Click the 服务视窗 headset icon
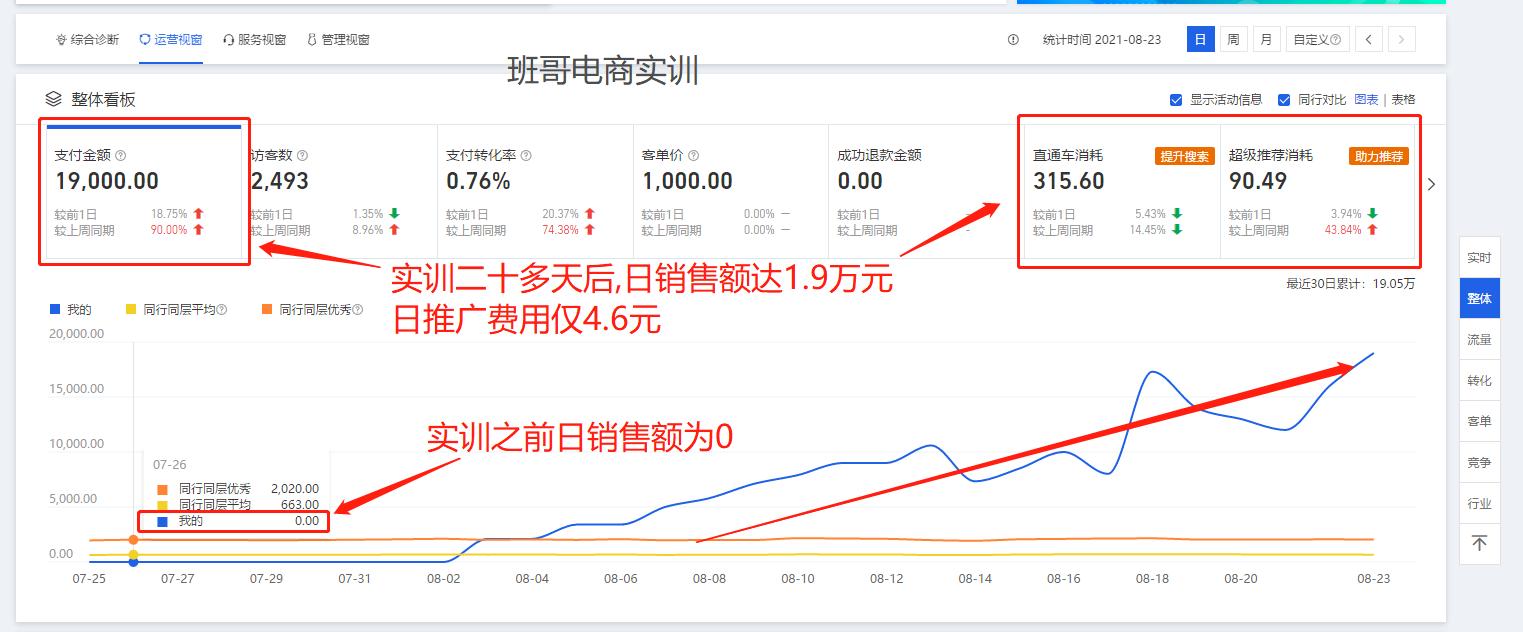The image size is (1523, 632). (228, 39)
